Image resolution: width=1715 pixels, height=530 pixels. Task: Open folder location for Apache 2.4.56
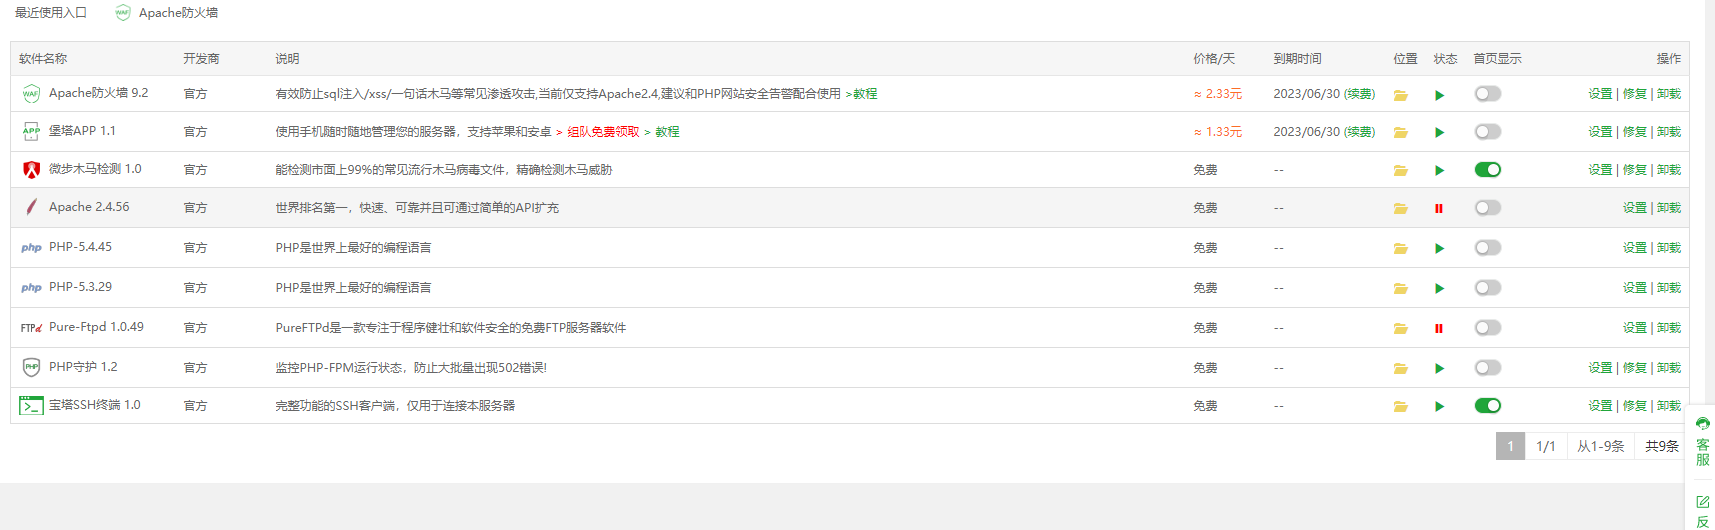pos(1400,208)
